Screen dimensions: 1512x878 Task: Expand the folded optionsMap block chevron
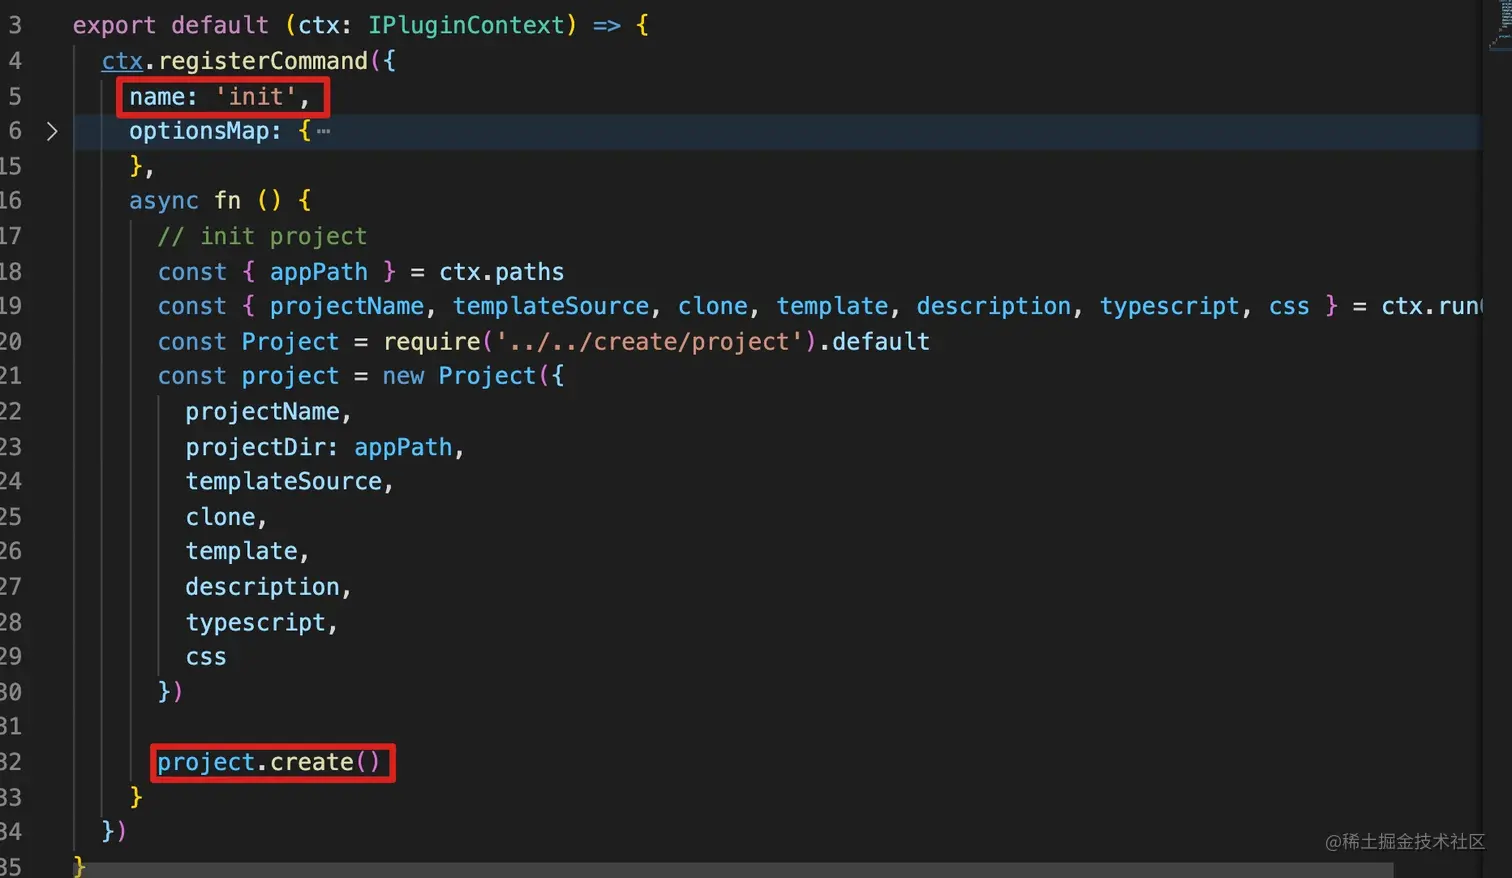52,131
